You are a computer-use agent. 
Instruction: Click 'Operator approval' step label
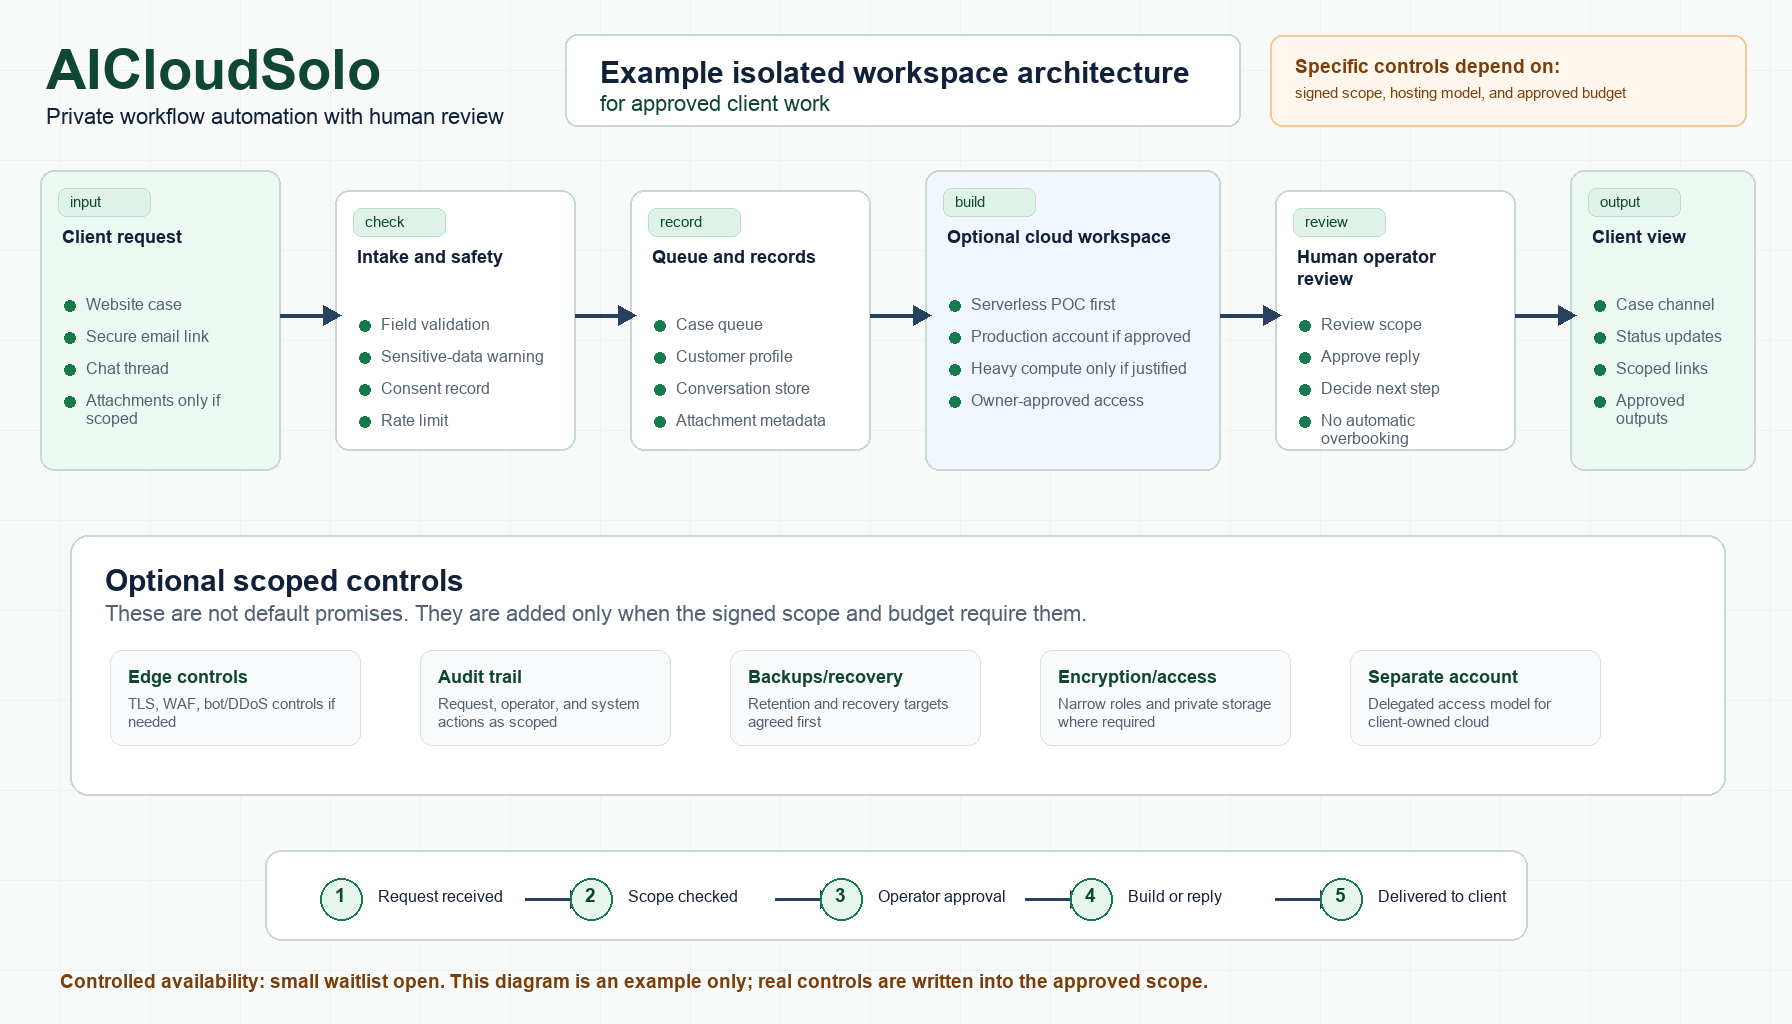point(942,897)
